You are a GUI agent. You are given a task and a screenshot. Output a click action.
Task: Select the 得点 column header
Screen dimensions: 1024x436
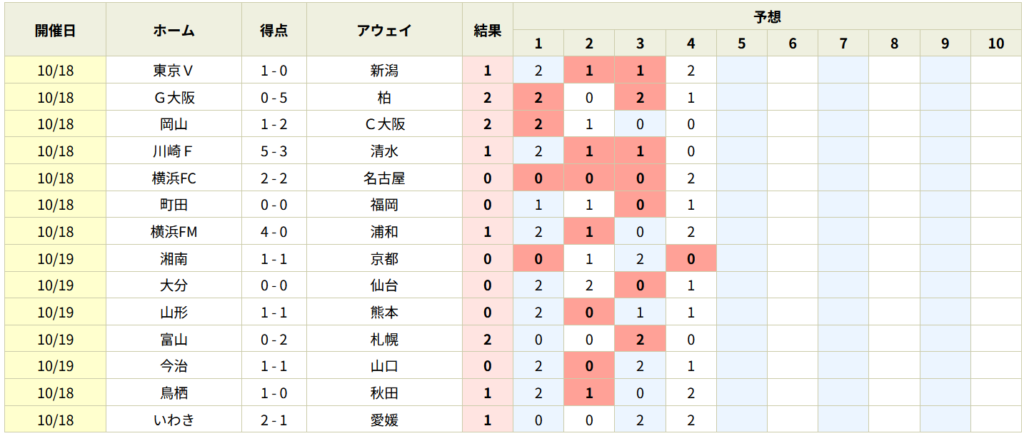[274, 30]
